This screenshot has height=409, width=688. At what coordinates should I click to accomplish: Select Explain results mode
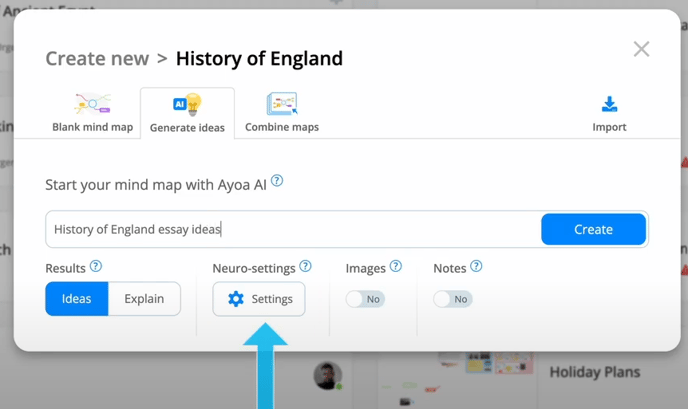pos(144,299)
